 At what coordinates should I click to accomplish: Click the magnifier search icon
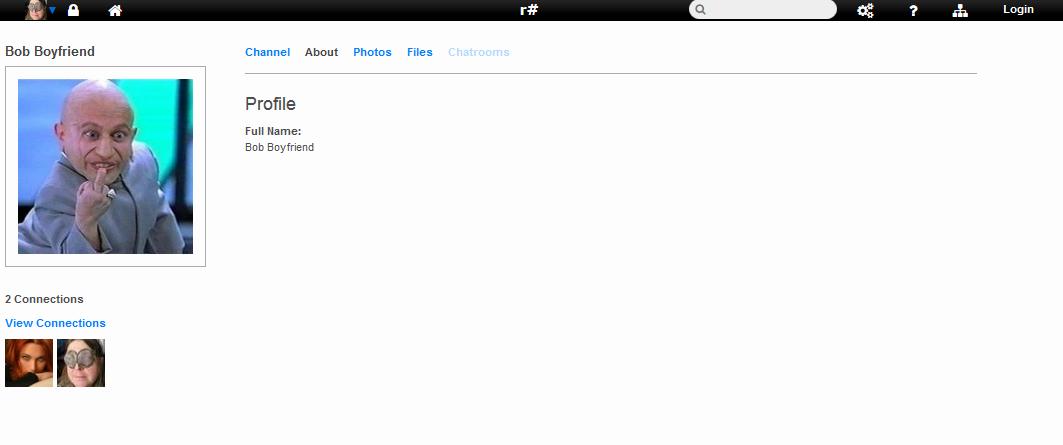click(701, 9)
